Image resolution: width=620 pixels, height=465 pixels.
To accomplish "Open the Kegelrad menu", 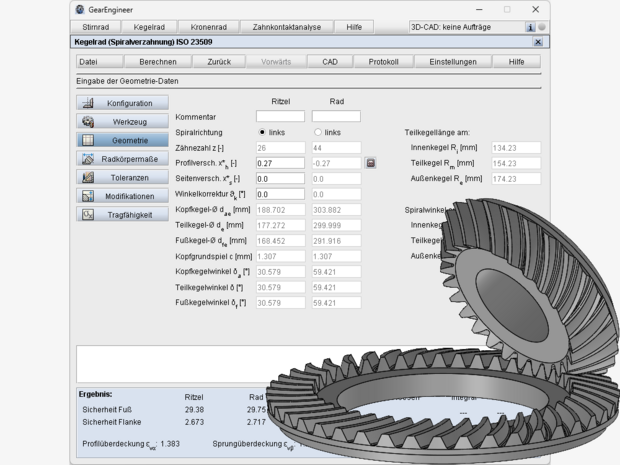I will [149, 27].
